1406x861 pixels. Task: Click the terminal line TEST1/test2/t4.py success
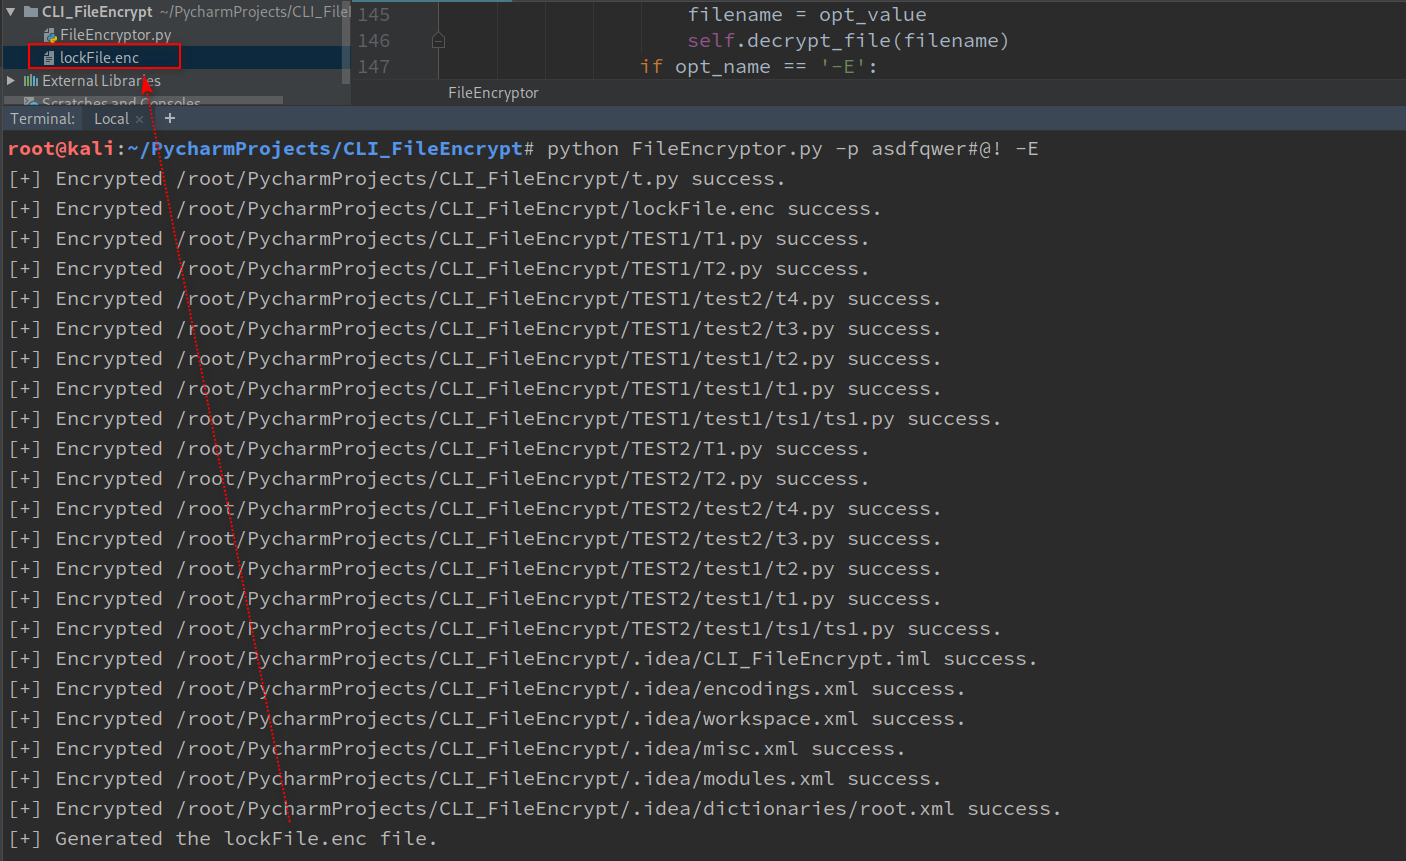tap(475, 299)
